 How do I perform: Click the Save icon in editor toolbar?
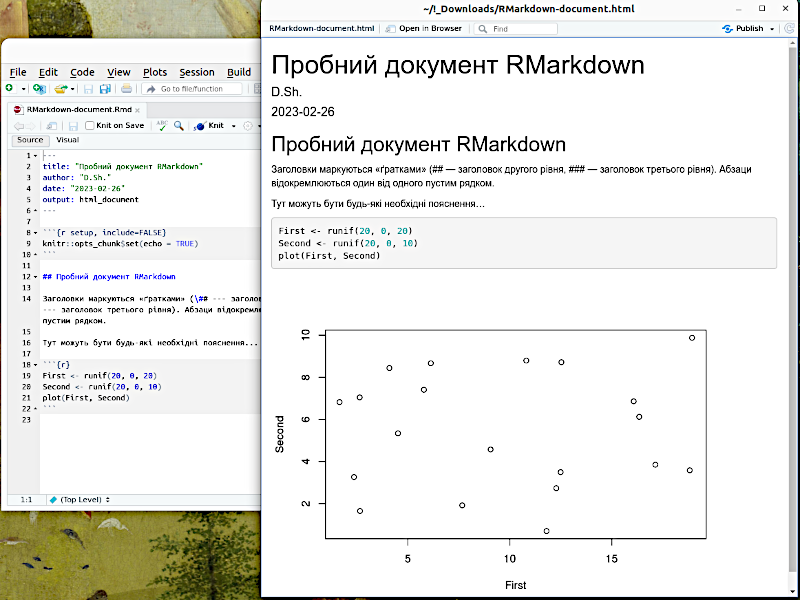click(73, 126)
